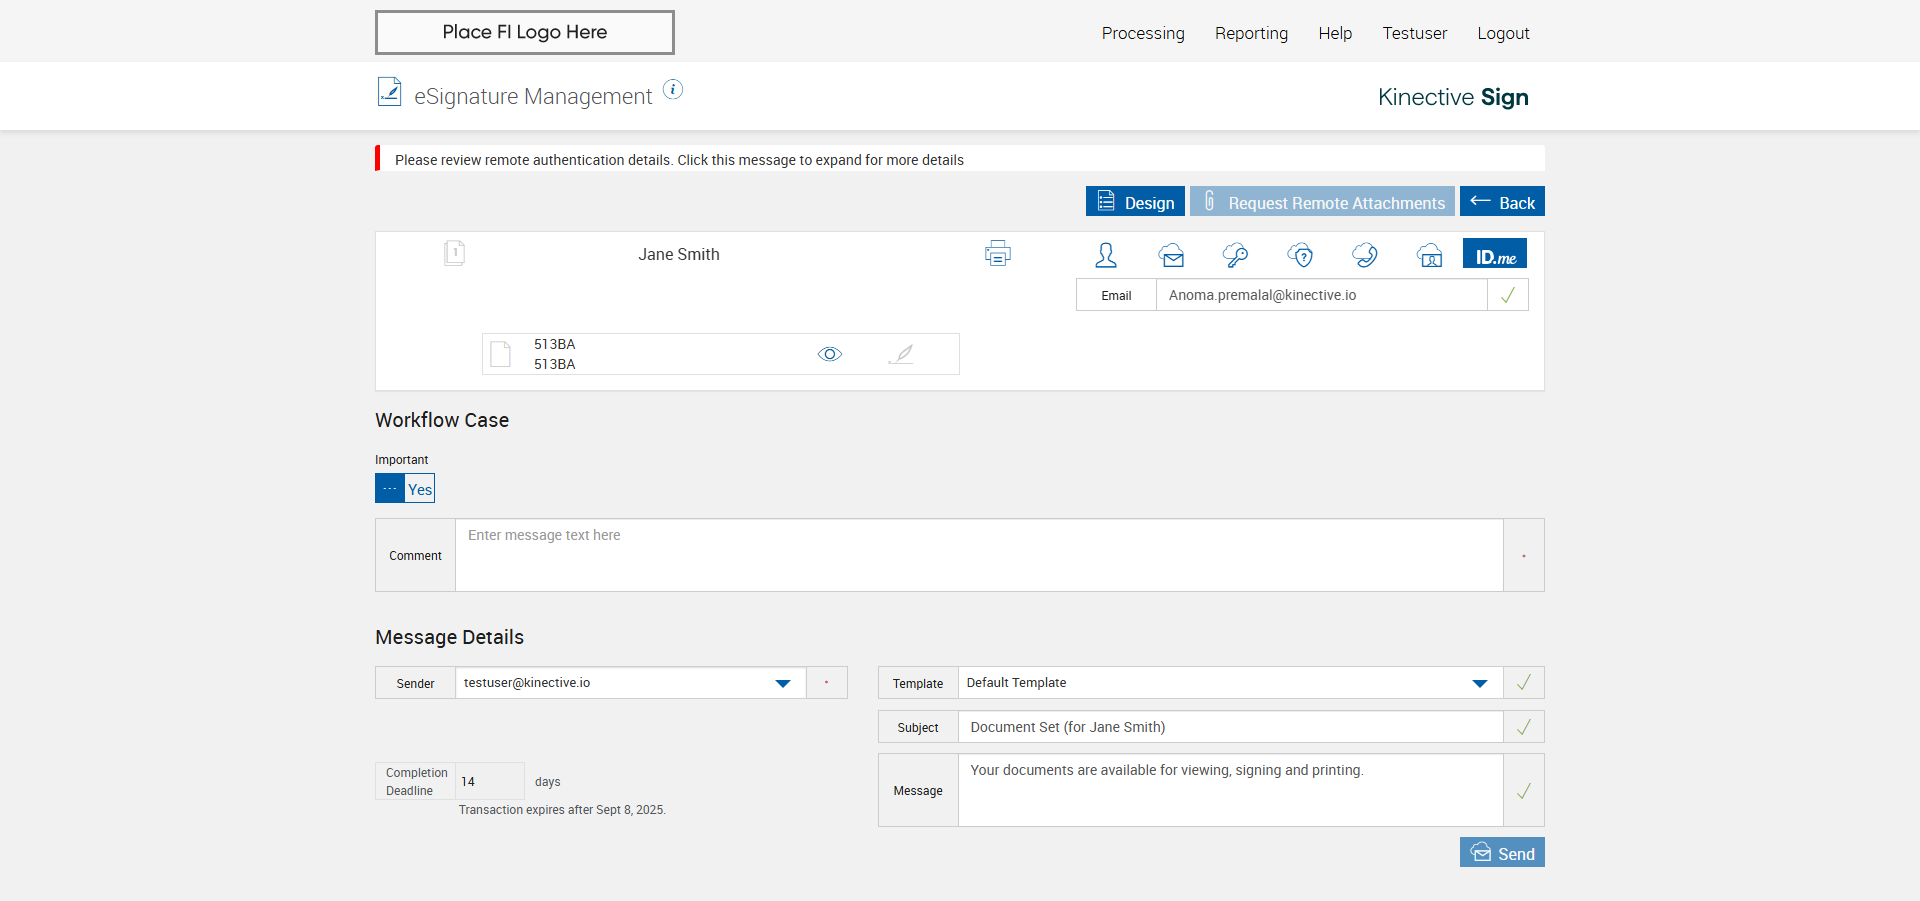The width and height of the screenshot is (1920, 901).
Task: Pick the cloud shield question authentication icon
Action: click(x=1300, y=255)
